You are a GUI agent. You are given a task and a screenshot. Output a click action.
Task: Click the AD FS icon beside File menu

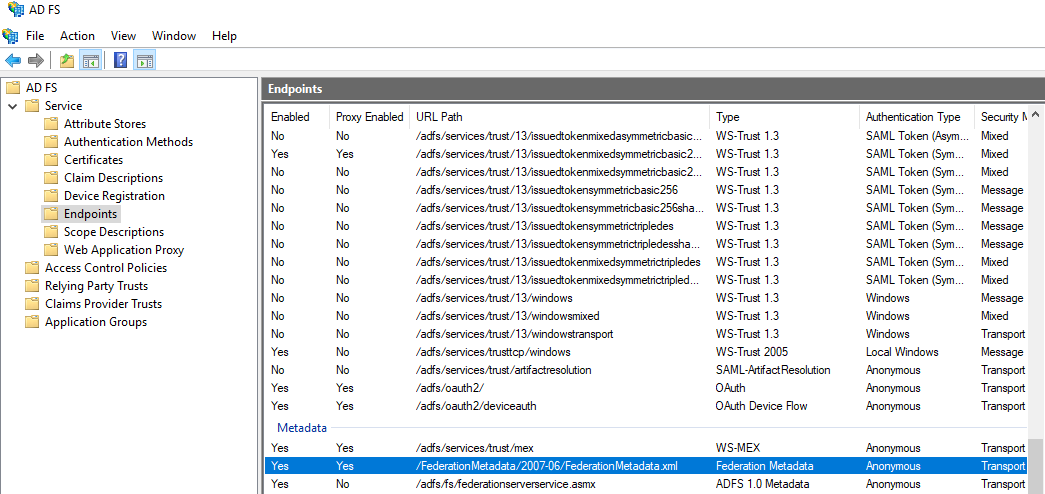click(x=10, y=35)
